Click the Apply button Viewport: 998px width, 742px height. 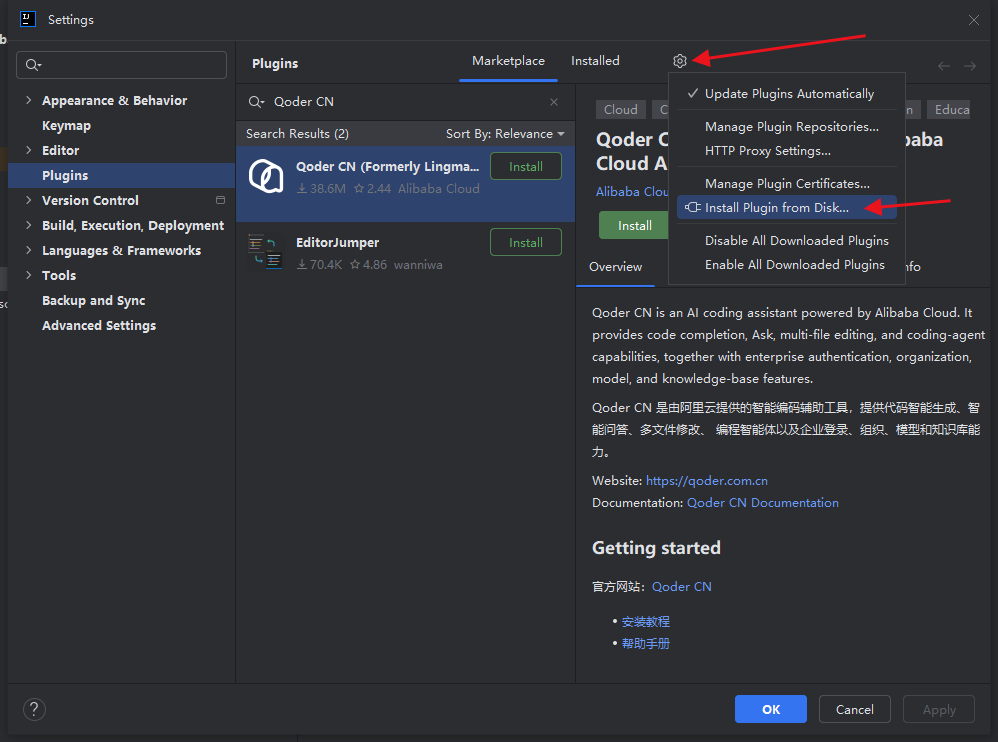939,709
